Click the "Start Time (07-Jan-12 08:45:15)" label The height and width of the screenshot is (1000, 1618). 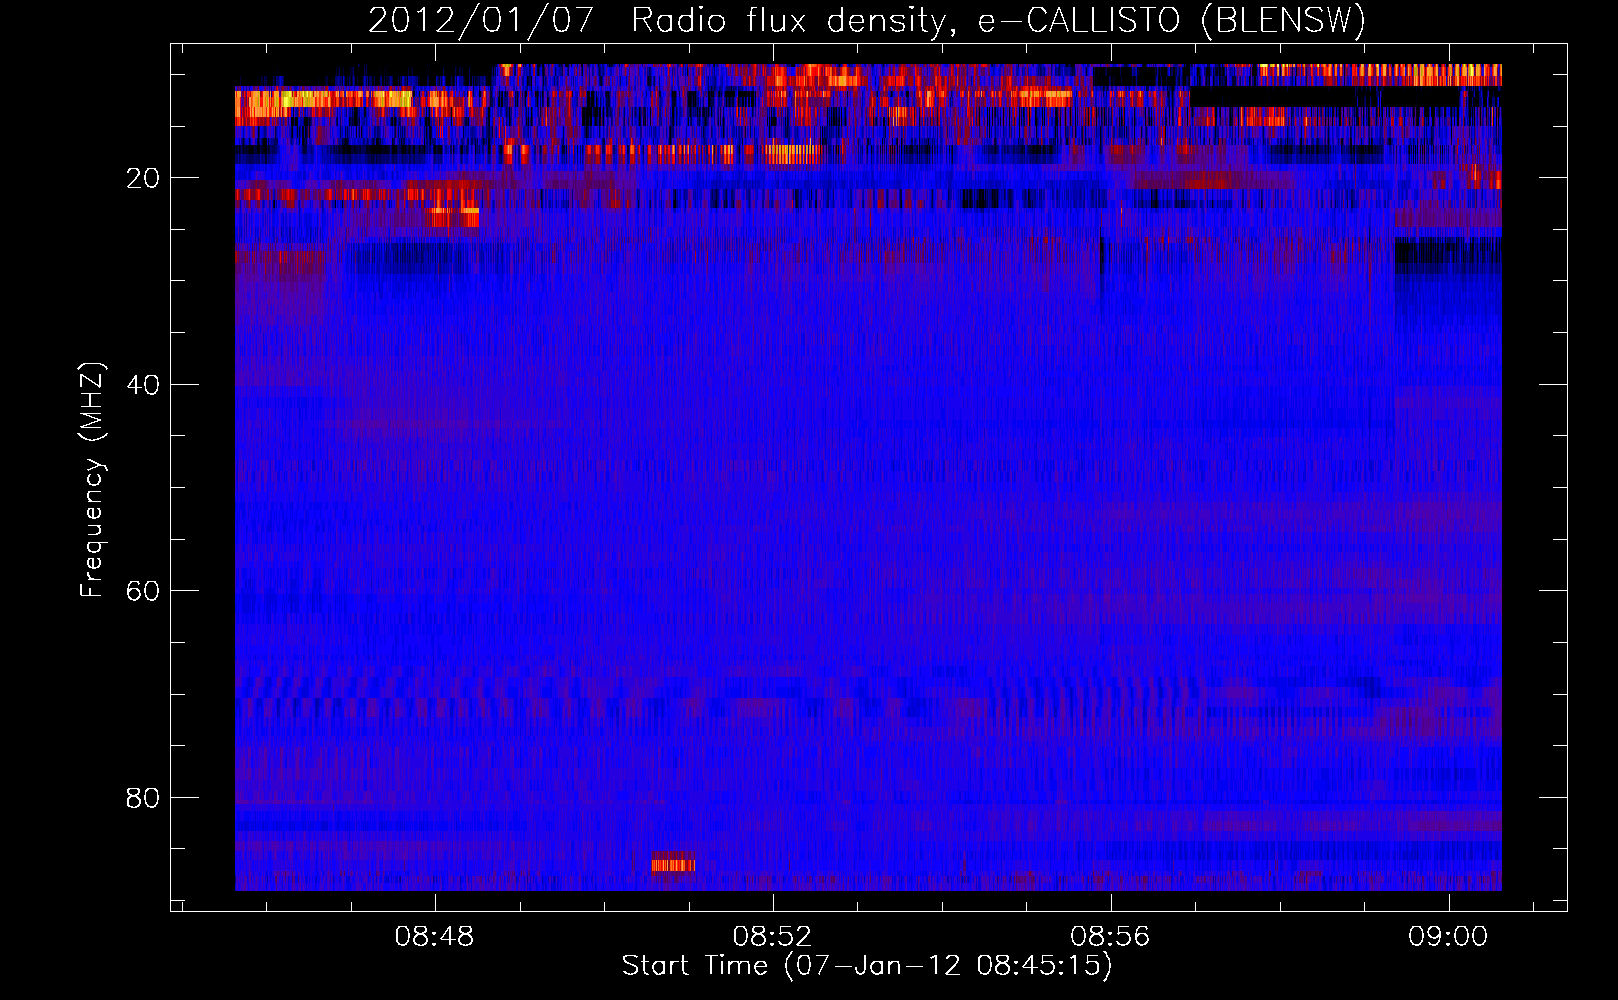[867, 966]
